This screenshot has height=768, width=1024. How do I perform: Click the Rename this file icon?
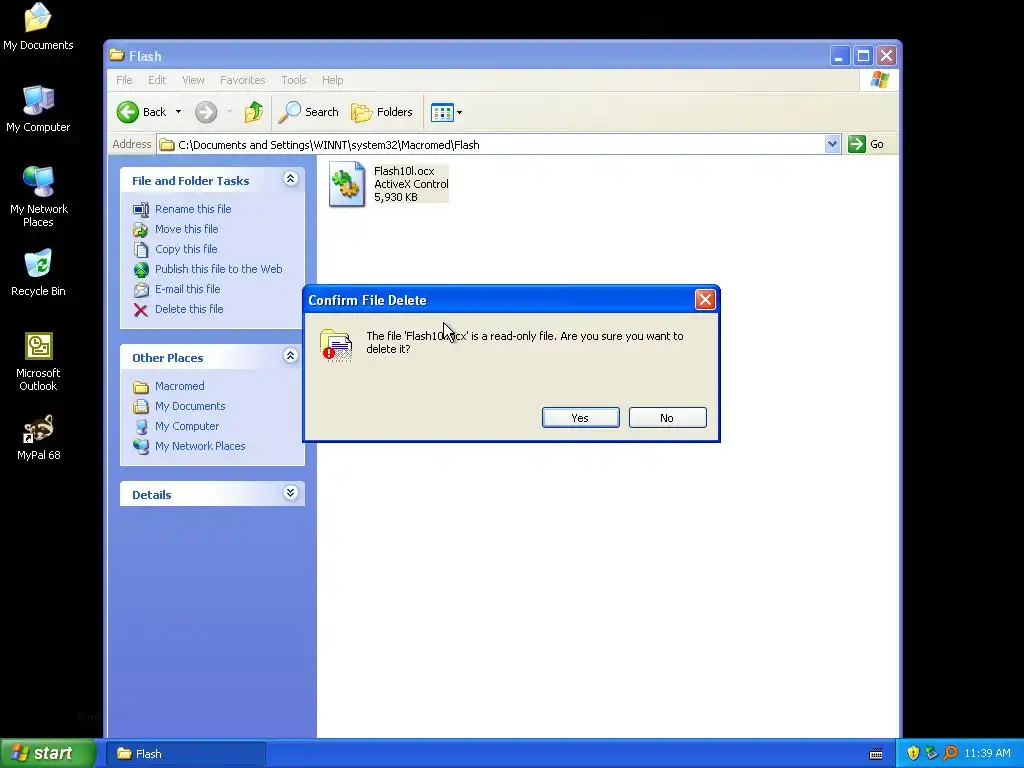[141, 210]
